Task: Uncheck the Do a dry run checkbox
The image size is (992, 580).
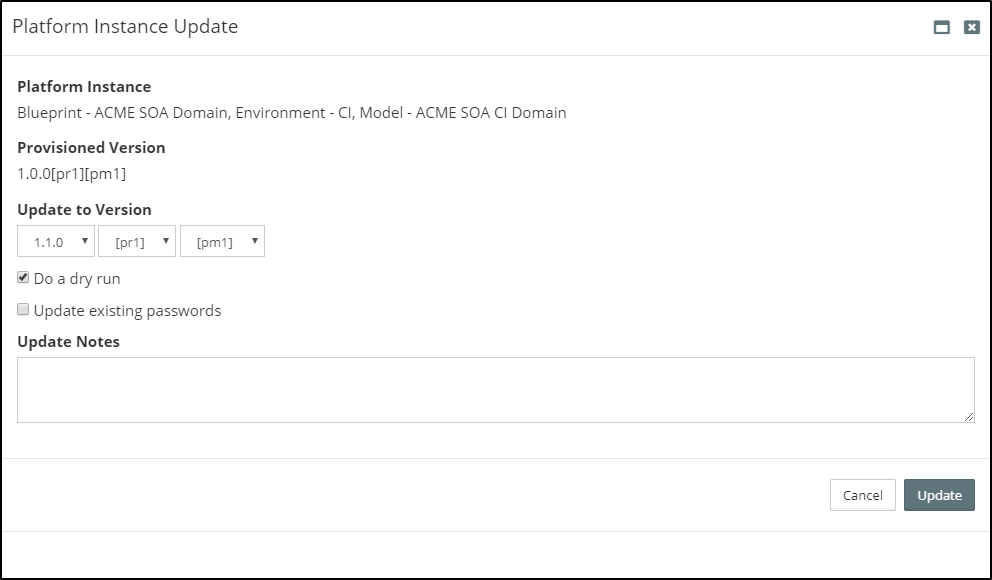Action: (x=24, y=278)
